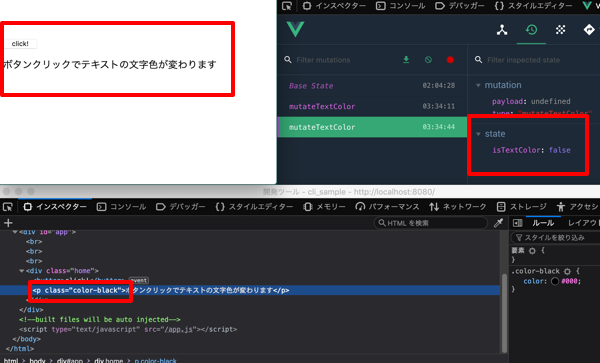Collapse the div id="app" node
The image size is (600, 363).
(15, 232)
